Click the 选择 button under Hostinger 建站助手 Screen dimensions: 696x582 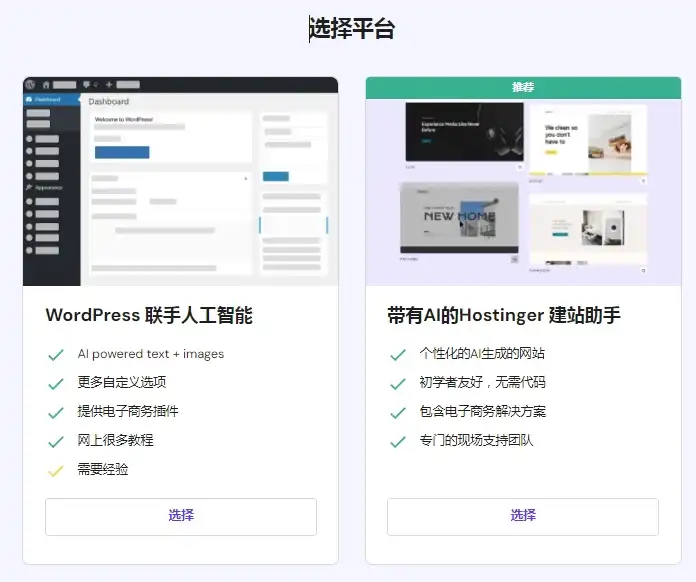point(523,517)
